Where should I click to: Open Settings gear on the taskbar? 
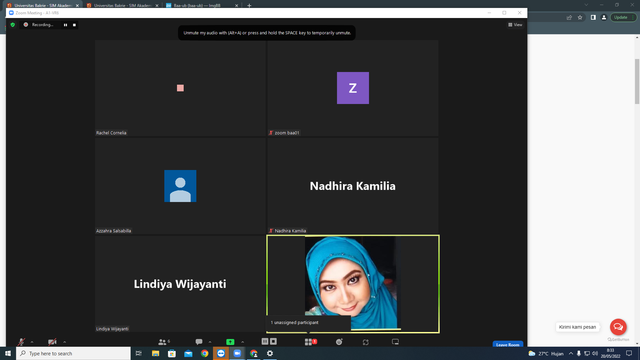point(270,353)
